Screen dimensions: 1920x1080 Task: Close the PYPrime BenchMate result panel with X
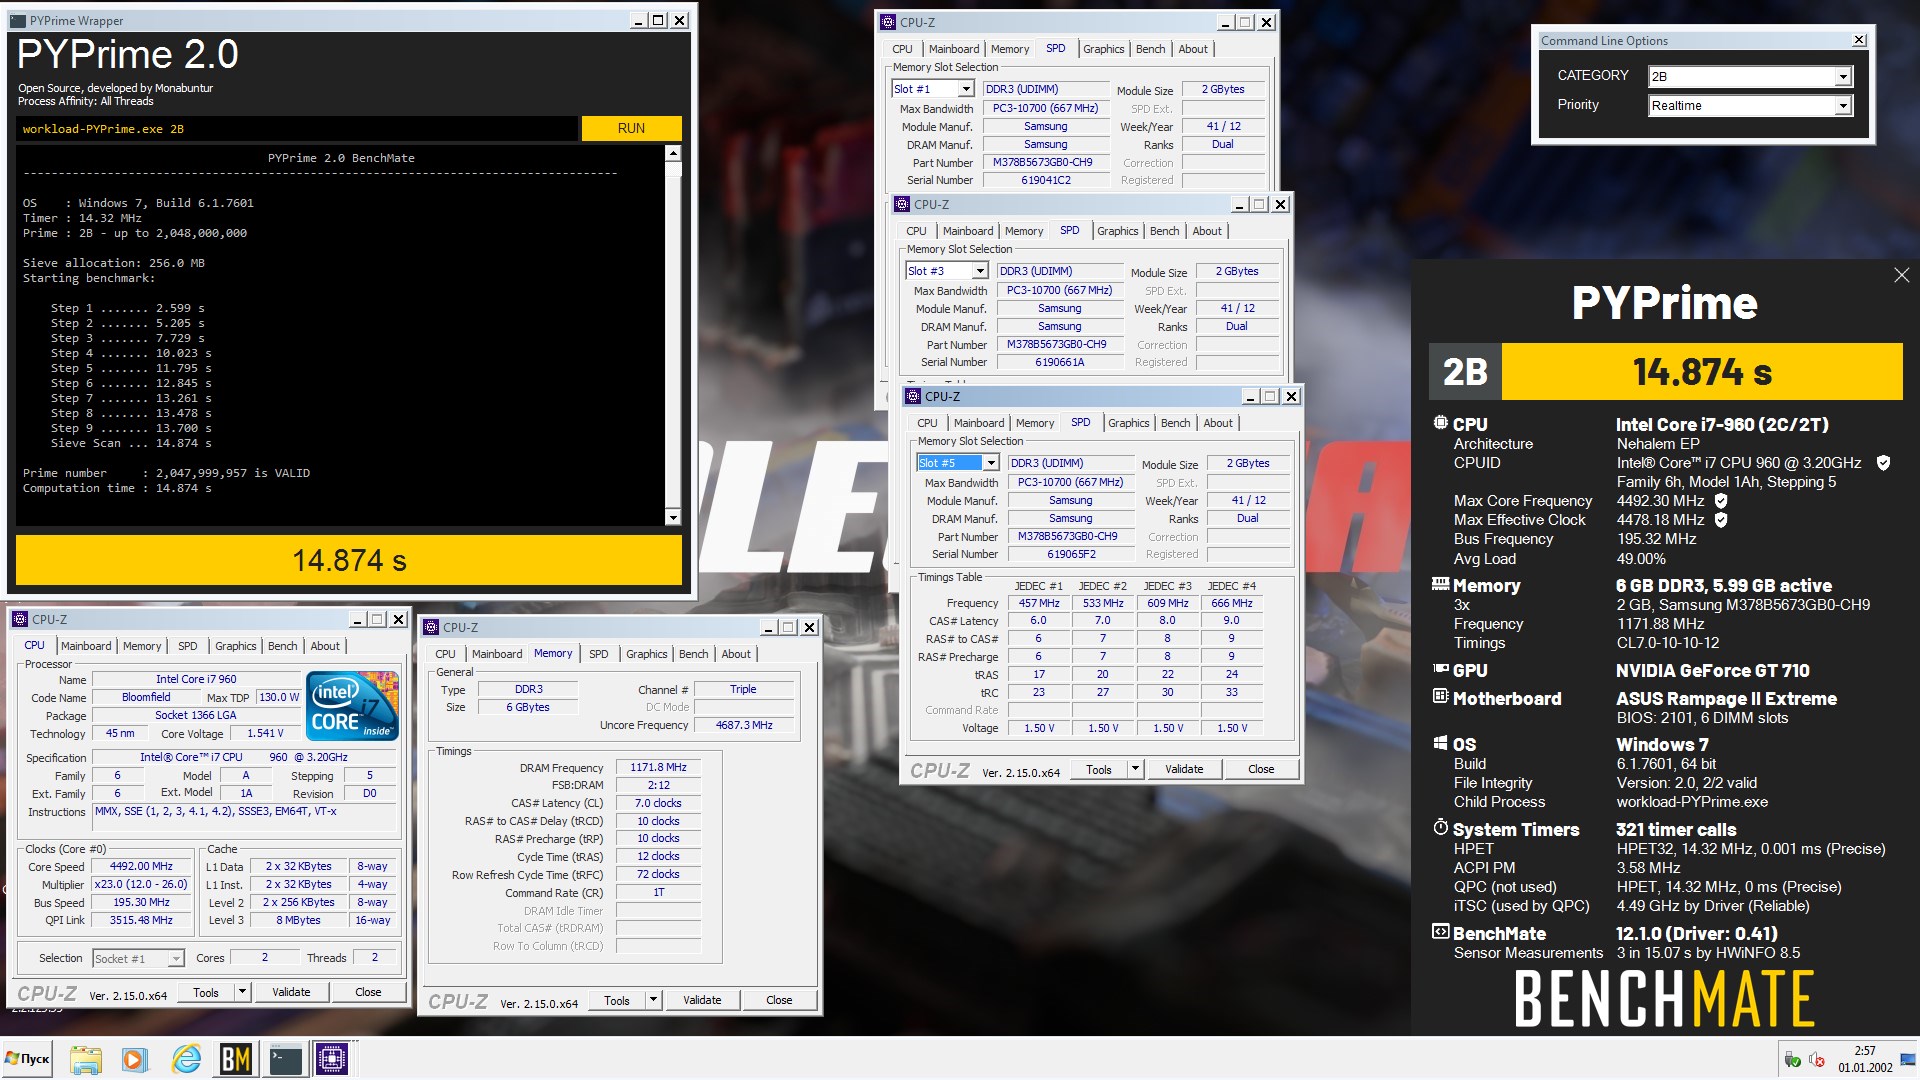tap(1901, 275)
